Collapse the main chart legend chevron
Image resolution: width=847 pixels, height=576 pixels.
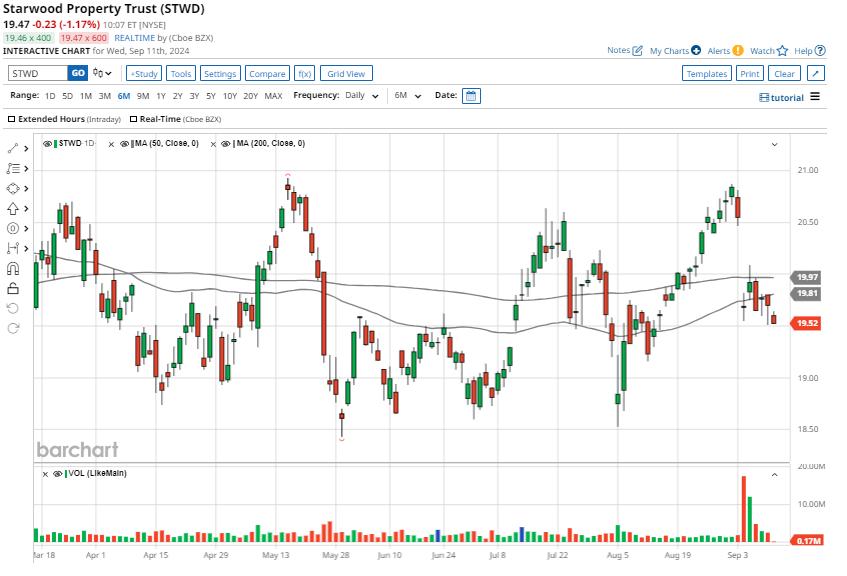(x=774, y=144)
